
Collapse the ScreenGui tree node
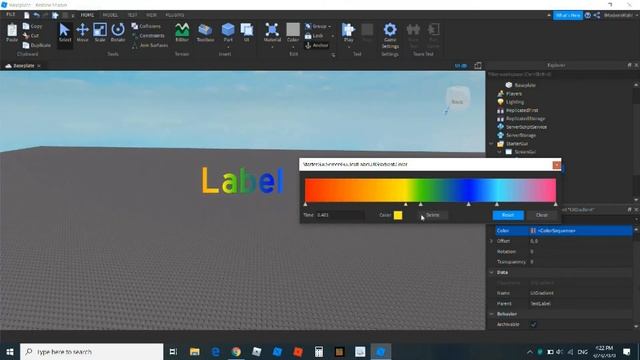pos(499,152)
